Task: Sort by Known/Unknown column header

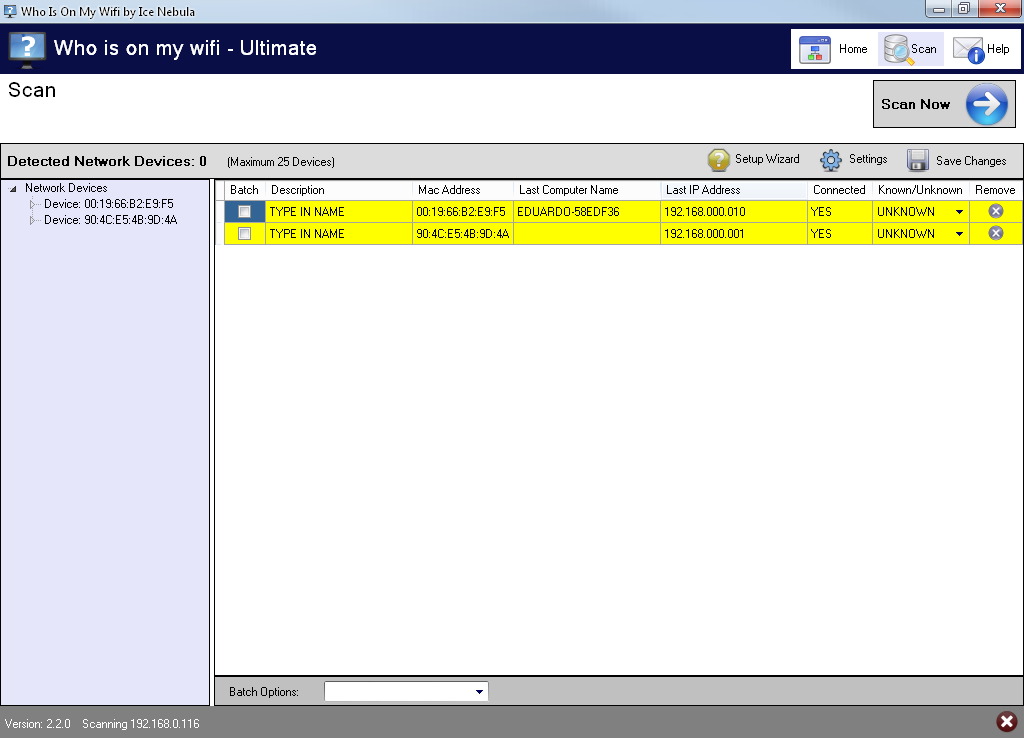Action: (x=921, y=190)
